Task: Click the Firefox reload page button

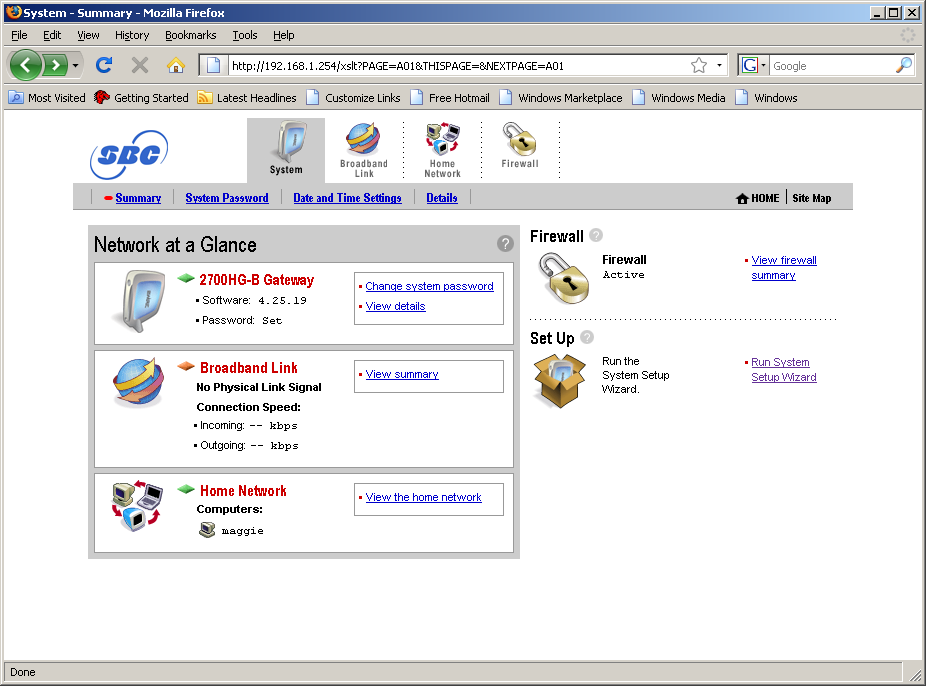Action: point(103,65)
